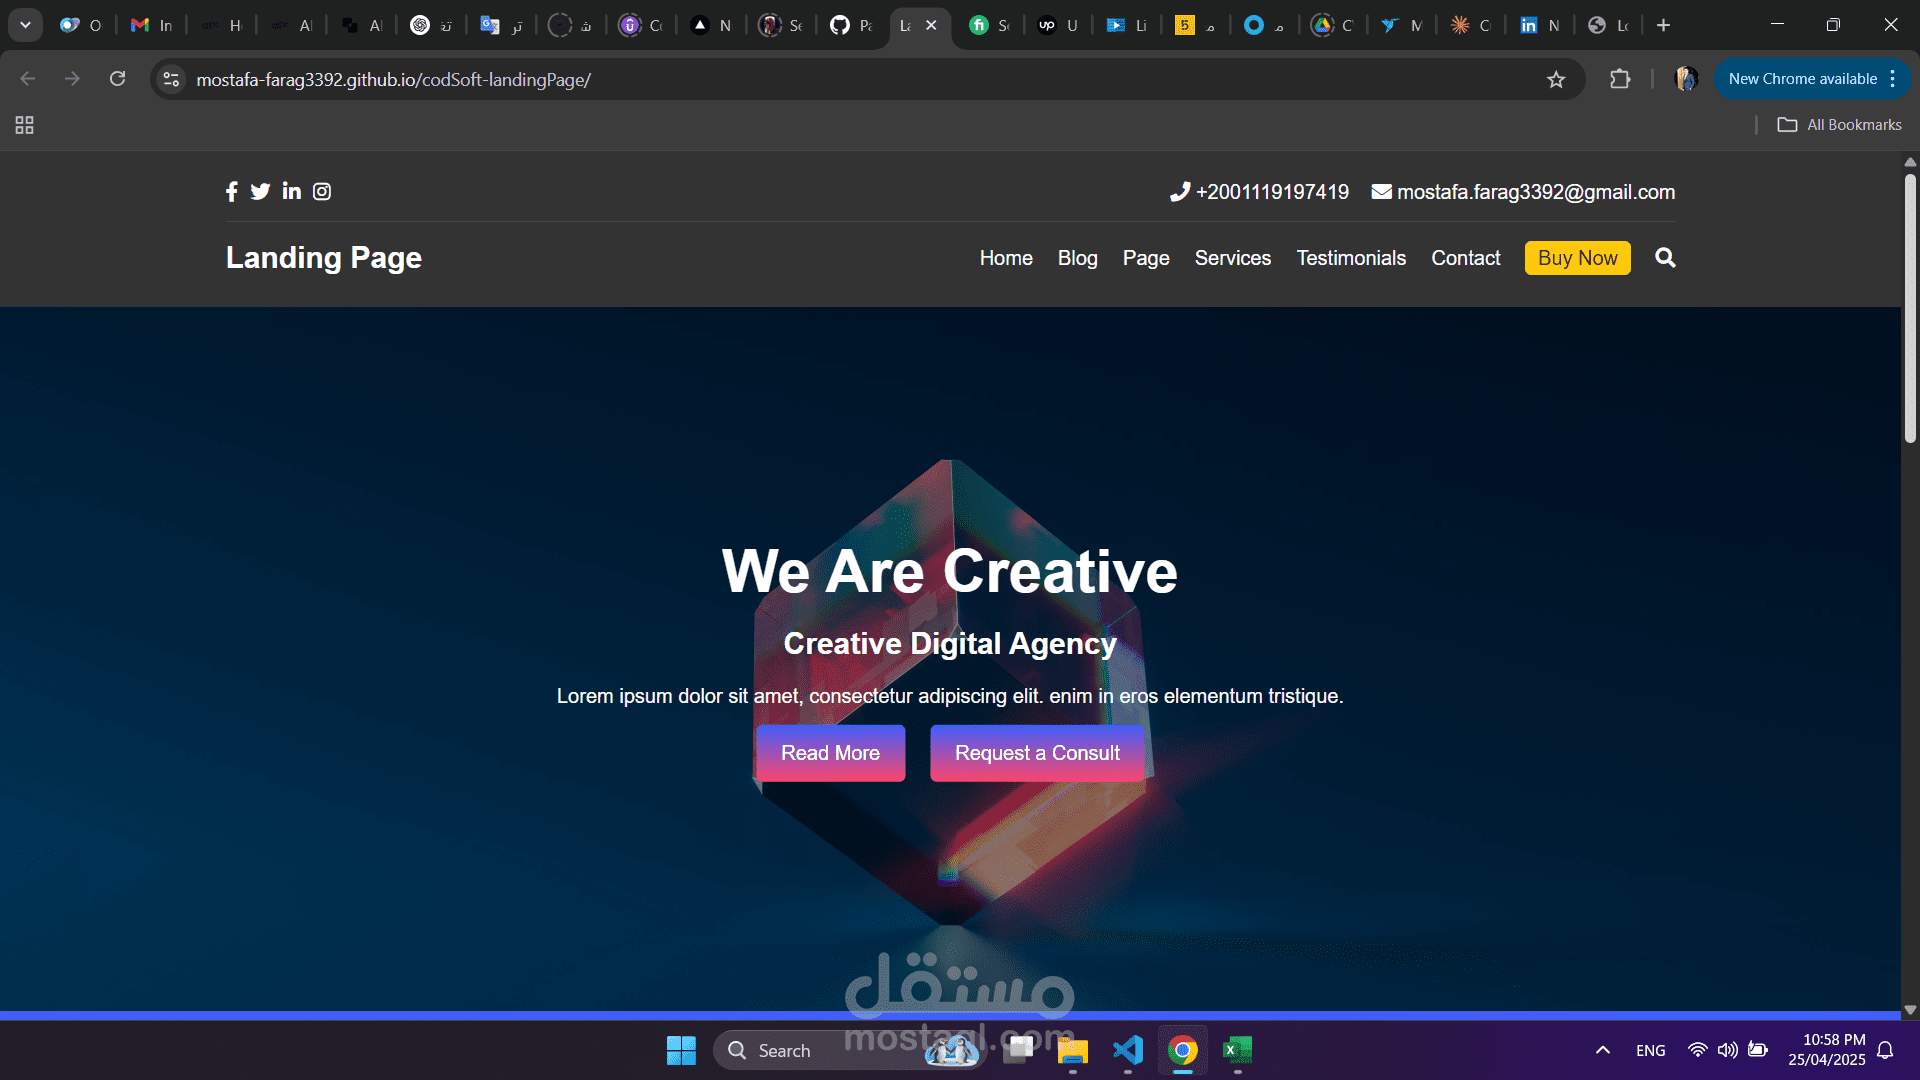The height and width of the screenshot is (1080, 1920).
Task: Click the volume icon to adjust mute
Action: tap(1729, 1050)
